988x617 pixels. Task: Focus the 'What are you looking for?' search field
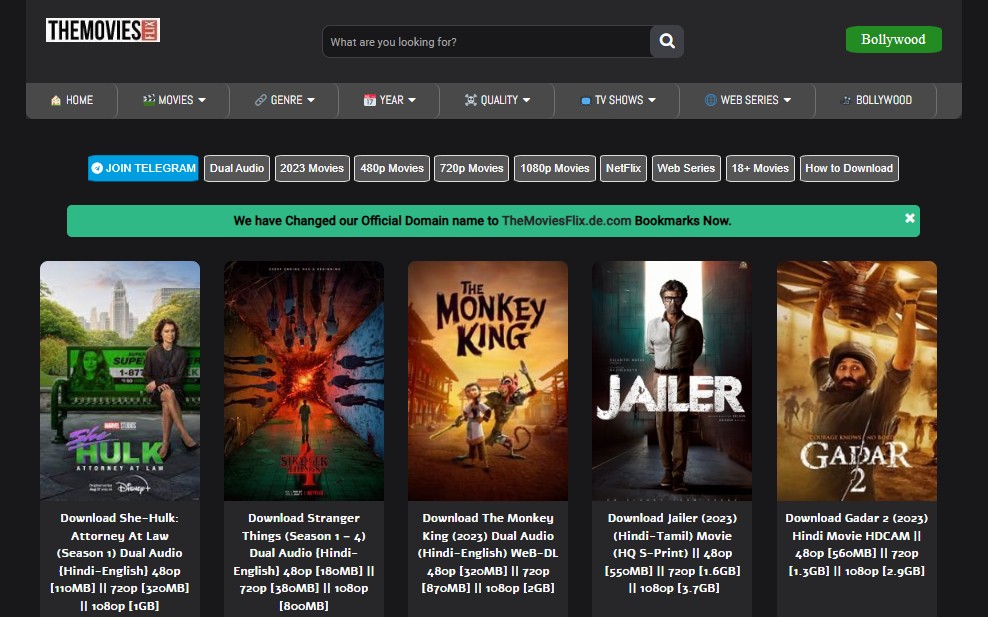(x=486, y=42)
